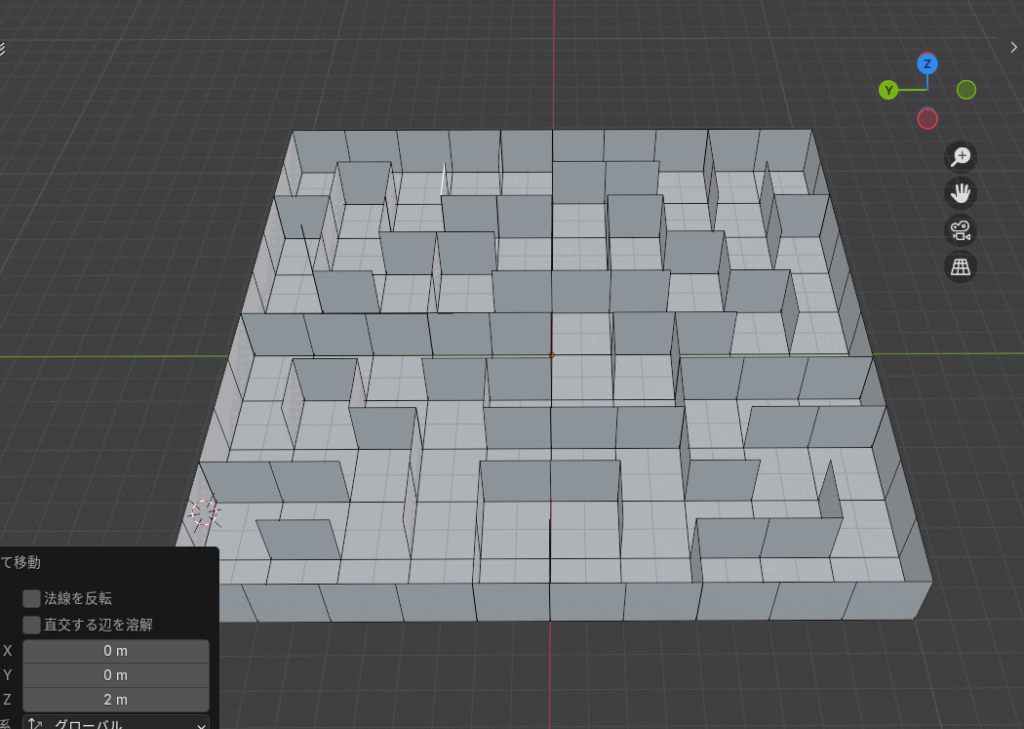Screen dimensions: 1024x729
Task: Click the green Y axis on the navigation gizmo
Action: (886, 89)
